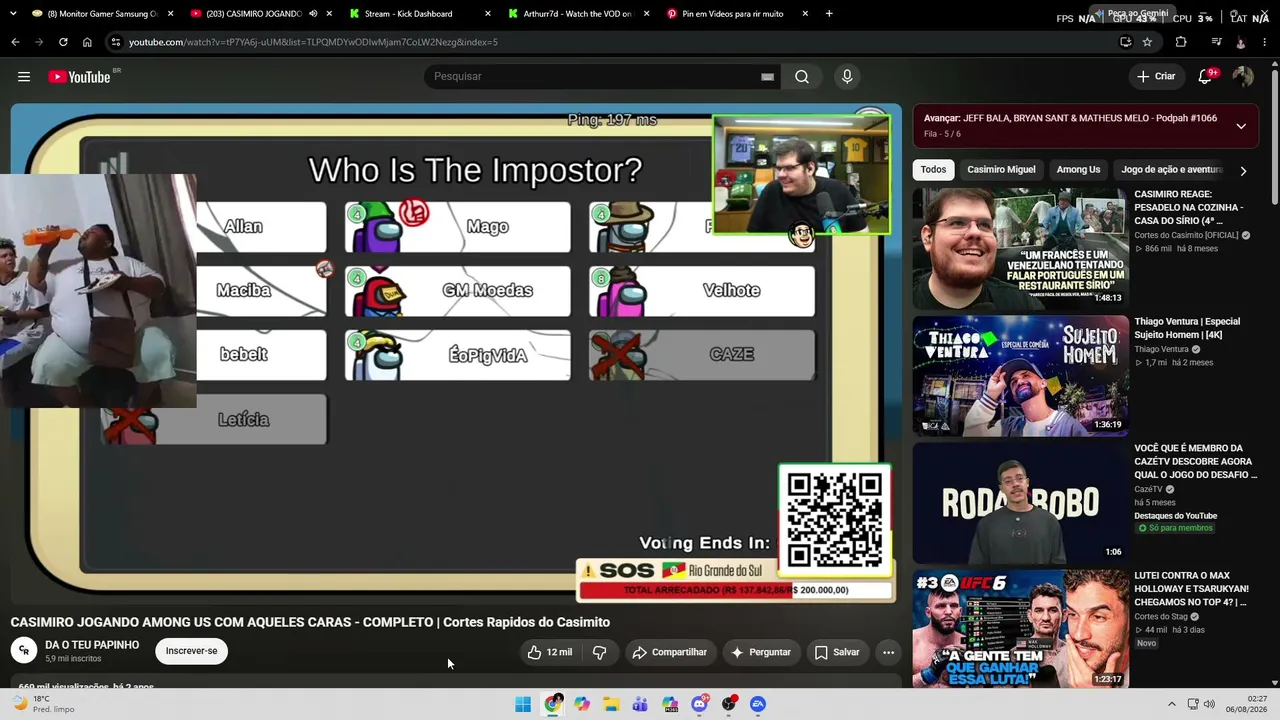View site information beside the URL
Image resolution: width=1280 pixels, height=720 pixels.
116,42
